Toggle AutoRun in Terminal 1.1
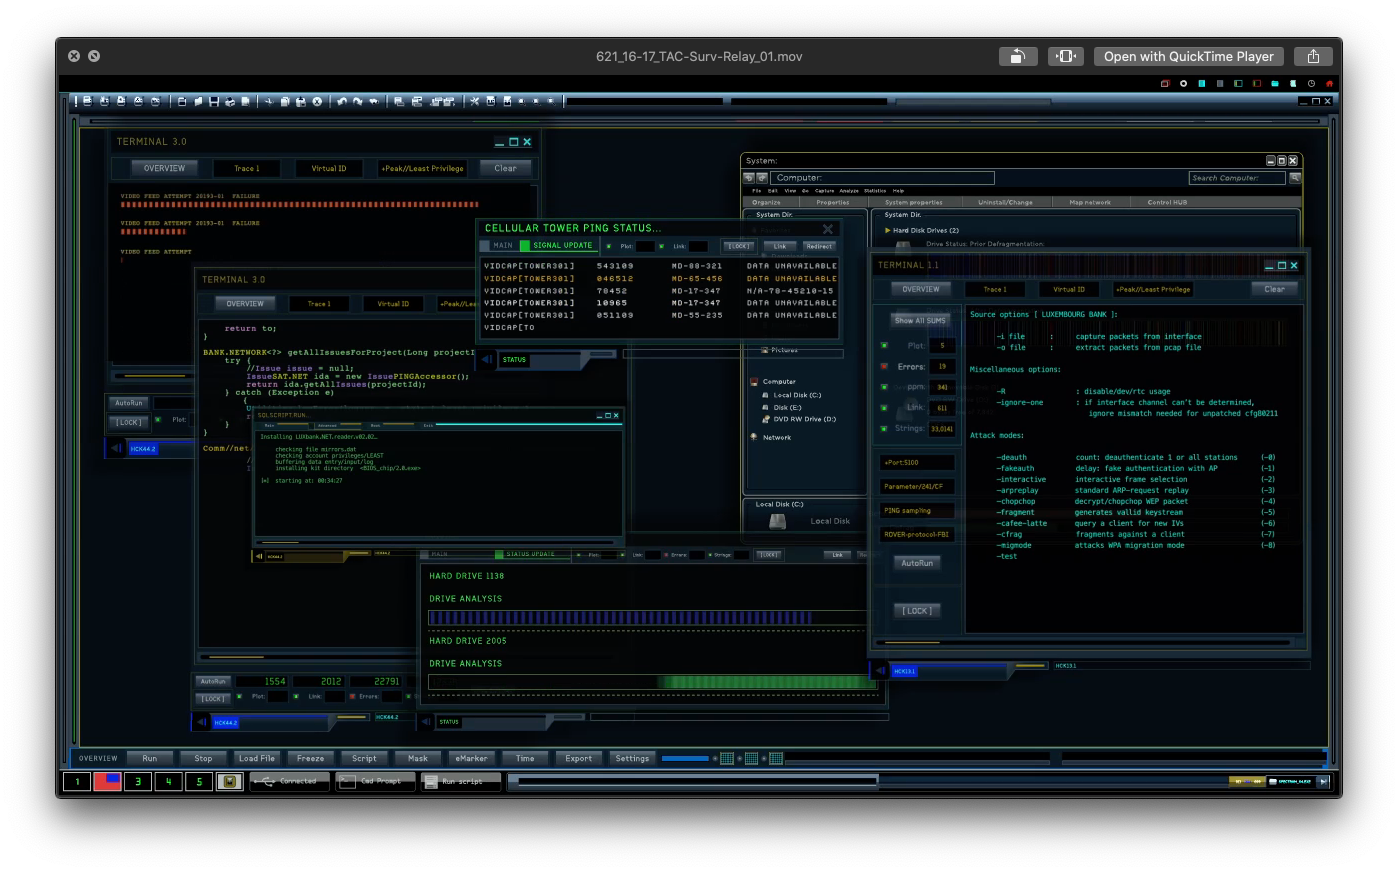This screenshot has height=872, width=1398. (917, 563)
